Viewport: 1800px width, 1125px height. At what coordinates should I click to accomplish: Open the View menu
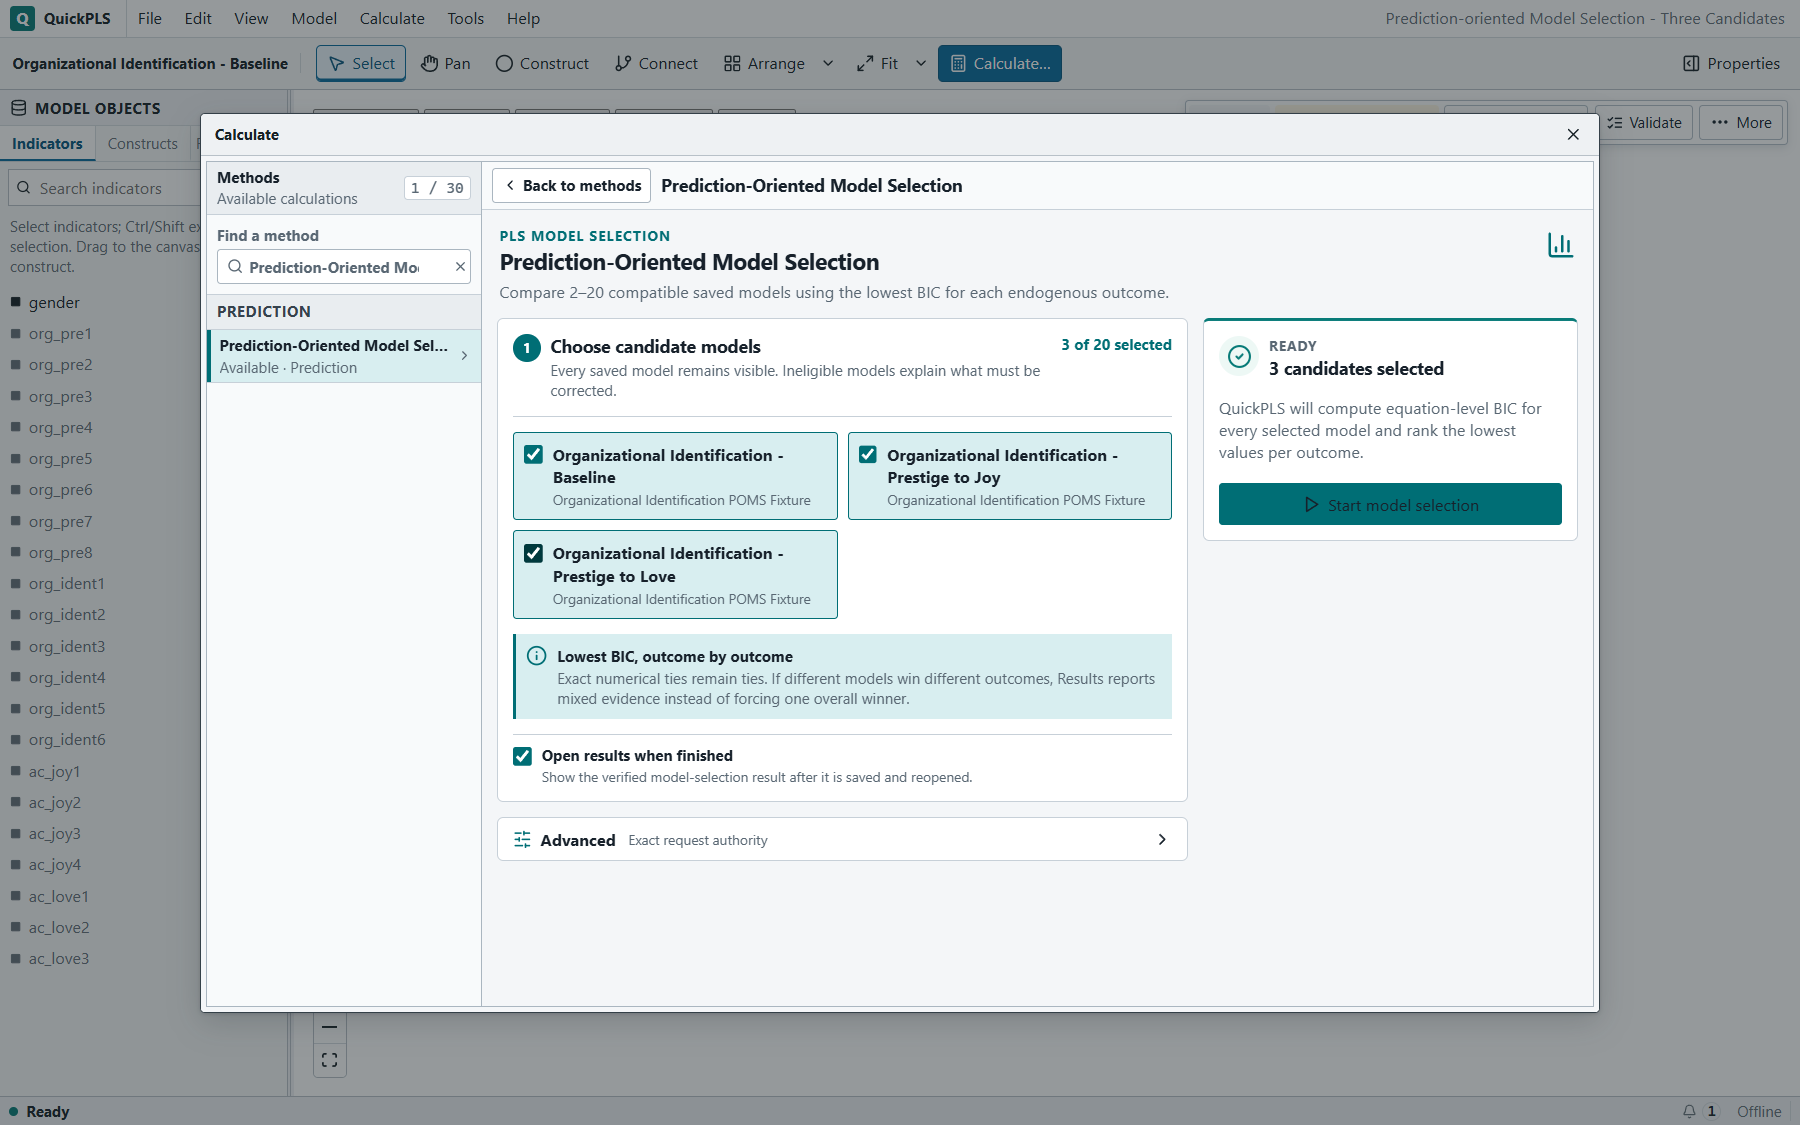tap(251, 18)
